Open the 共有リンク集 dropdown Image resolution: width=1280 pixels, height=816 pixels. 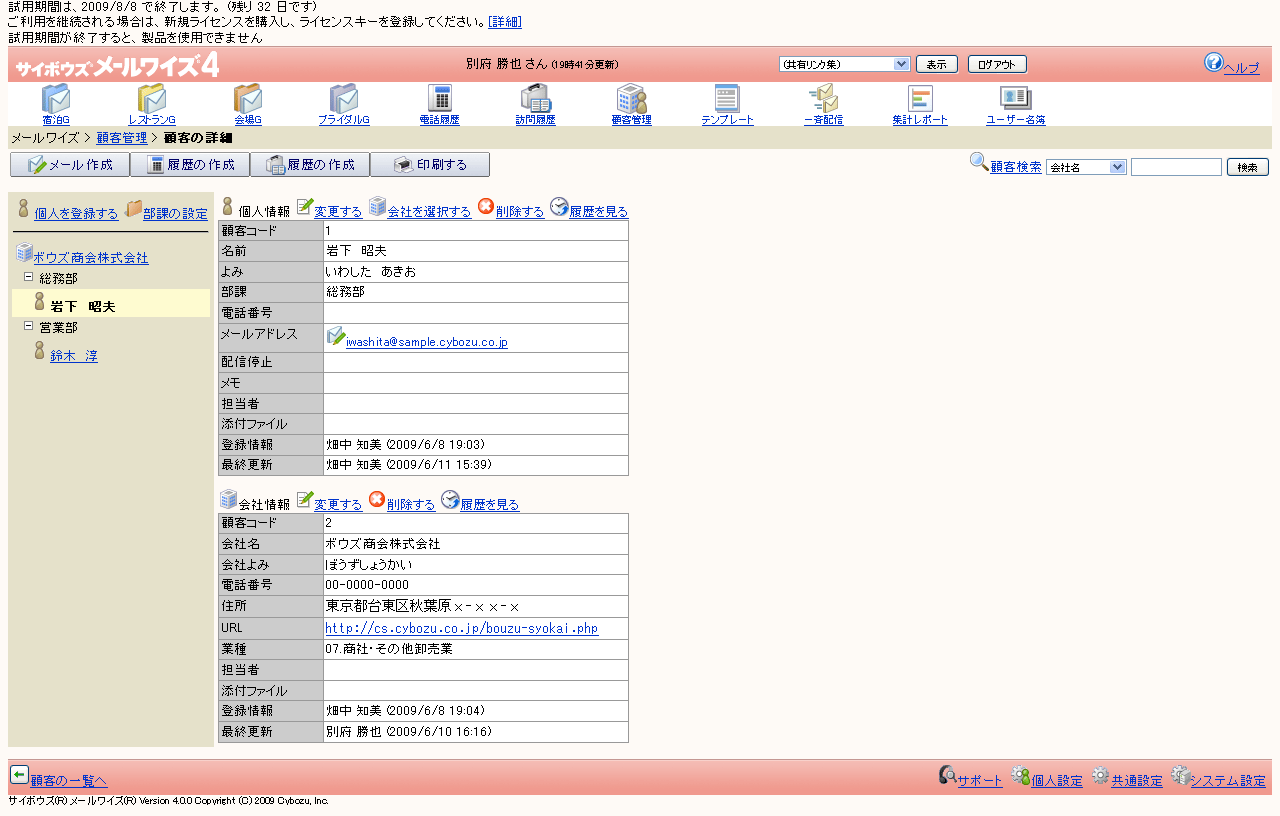[x=844, y=64]
